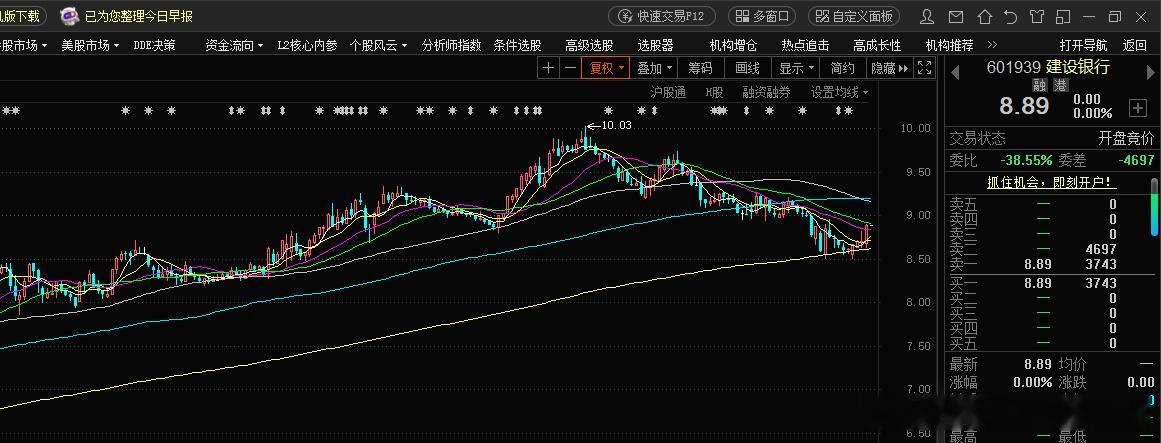The height and width of the screenshot is (443, 1161).
Task: Open the 复权 dropdown
Action: (x=605, y=68)
